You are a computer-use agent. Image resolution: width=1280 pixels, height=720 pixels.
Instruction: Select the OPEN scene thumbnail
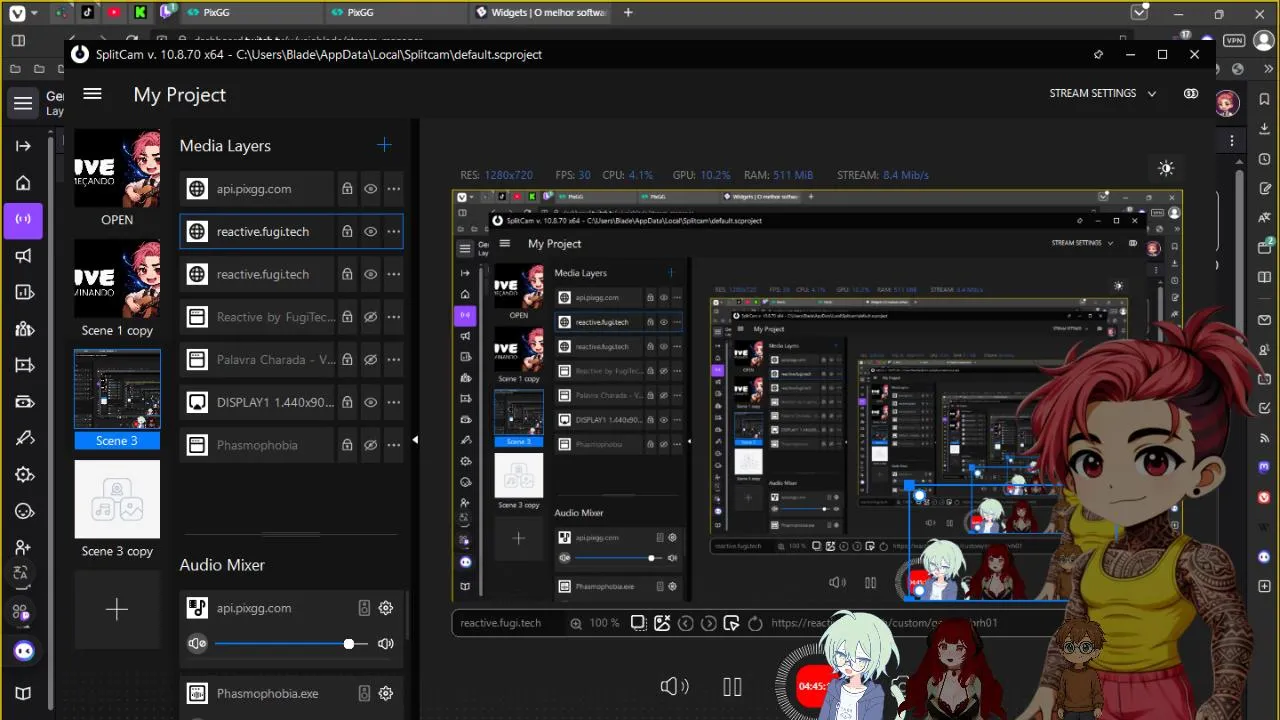tap(117, 169)
